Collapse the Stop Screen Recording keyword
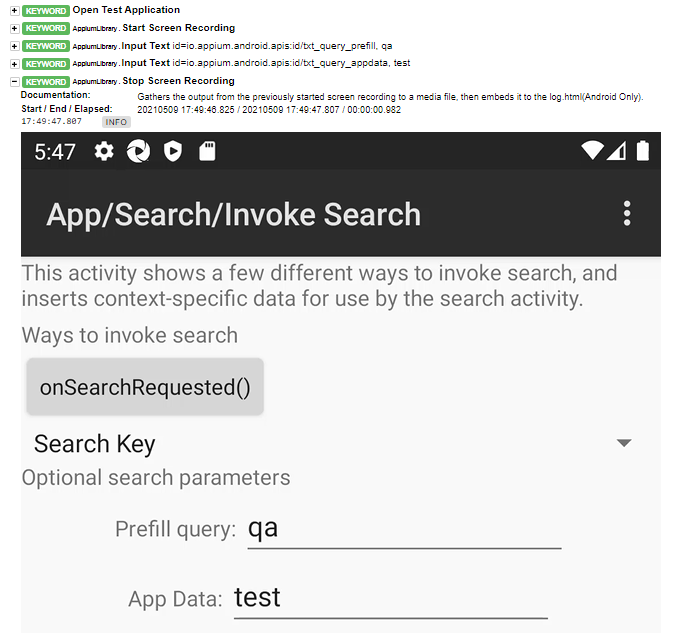This screenshot has height=633, width=677. click(14, 82)
